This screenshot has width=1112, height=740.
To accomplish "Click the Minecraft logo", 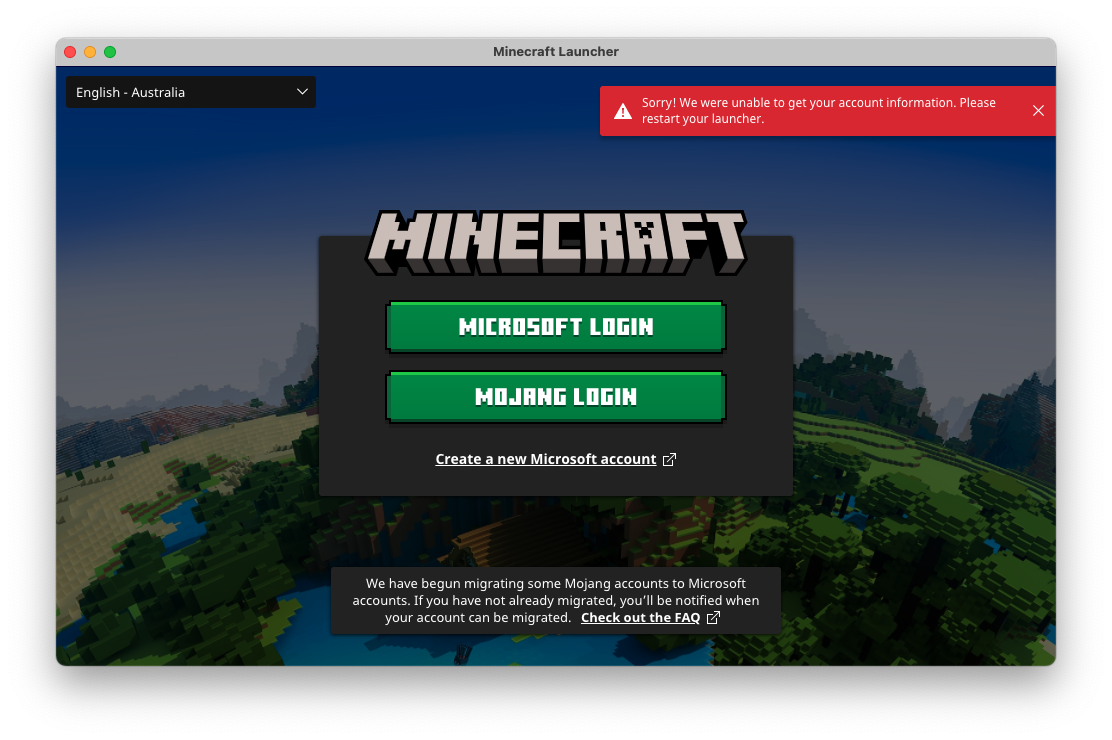I will point(555,242).
